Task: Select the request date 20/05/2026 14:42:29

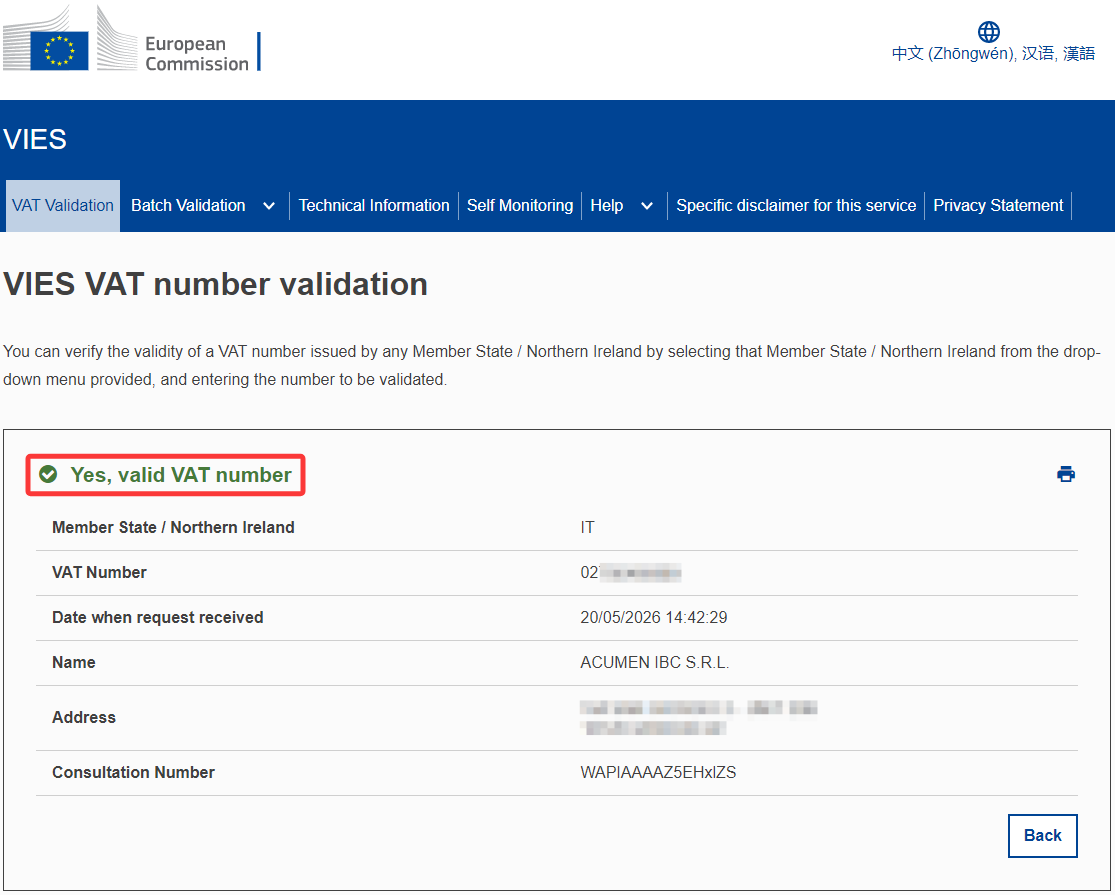Action: point(653,618)
